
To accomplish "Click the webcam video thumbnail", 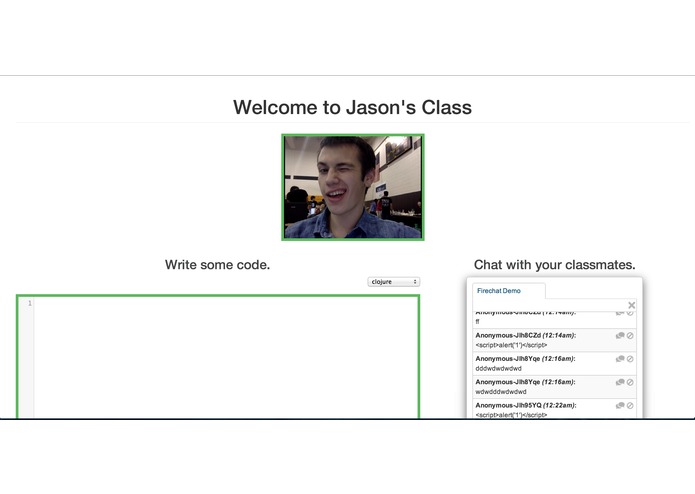I will tap(353, 187).
